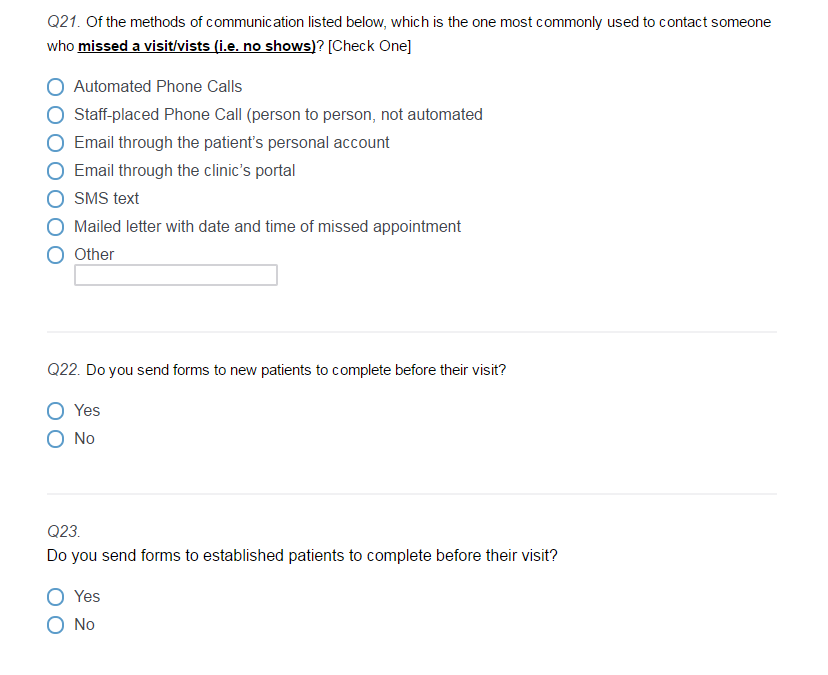Pick Email through the patient's personal account

pos(56,143)
